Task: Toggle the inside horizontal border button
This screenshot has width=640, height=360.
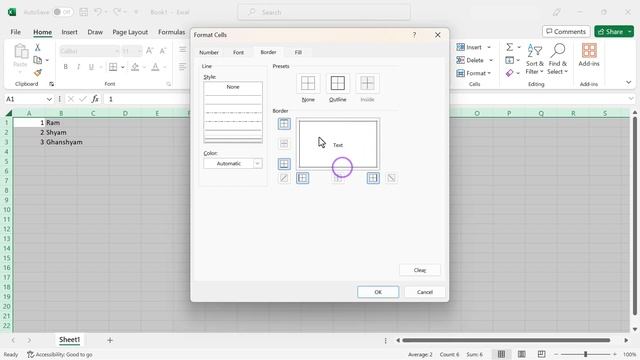Action: 284,144
